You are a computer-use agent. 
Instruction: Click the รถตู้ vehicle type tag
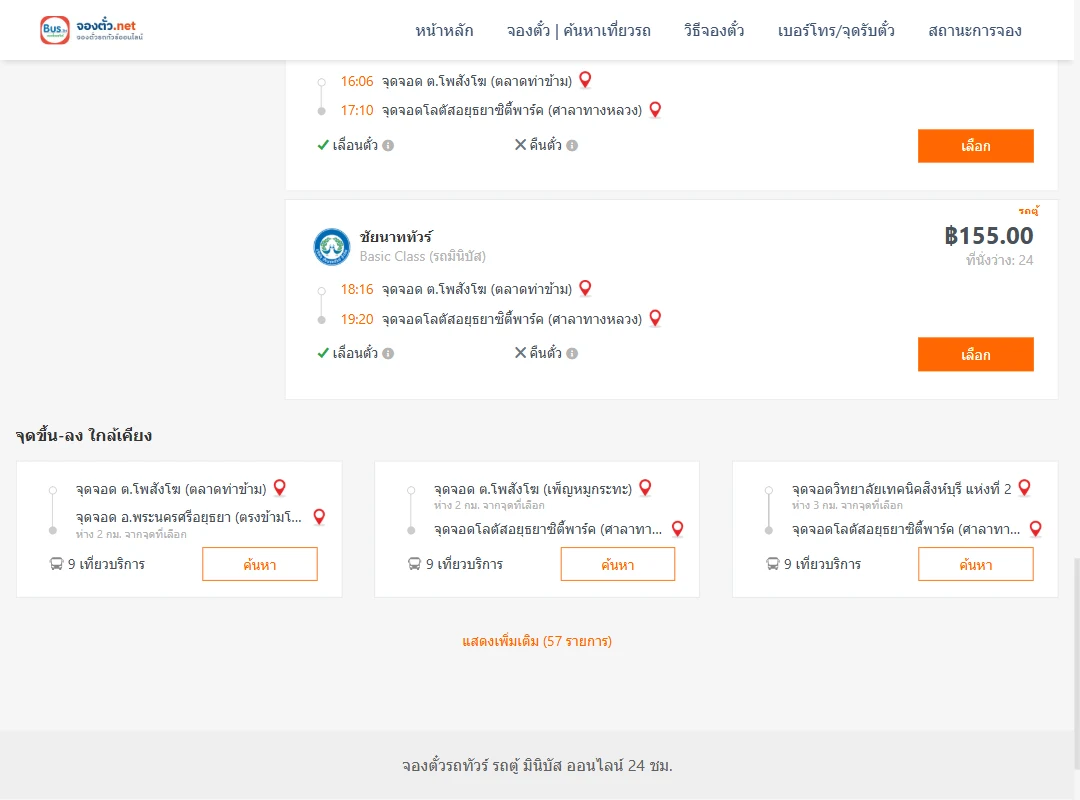pos(1028,211)
